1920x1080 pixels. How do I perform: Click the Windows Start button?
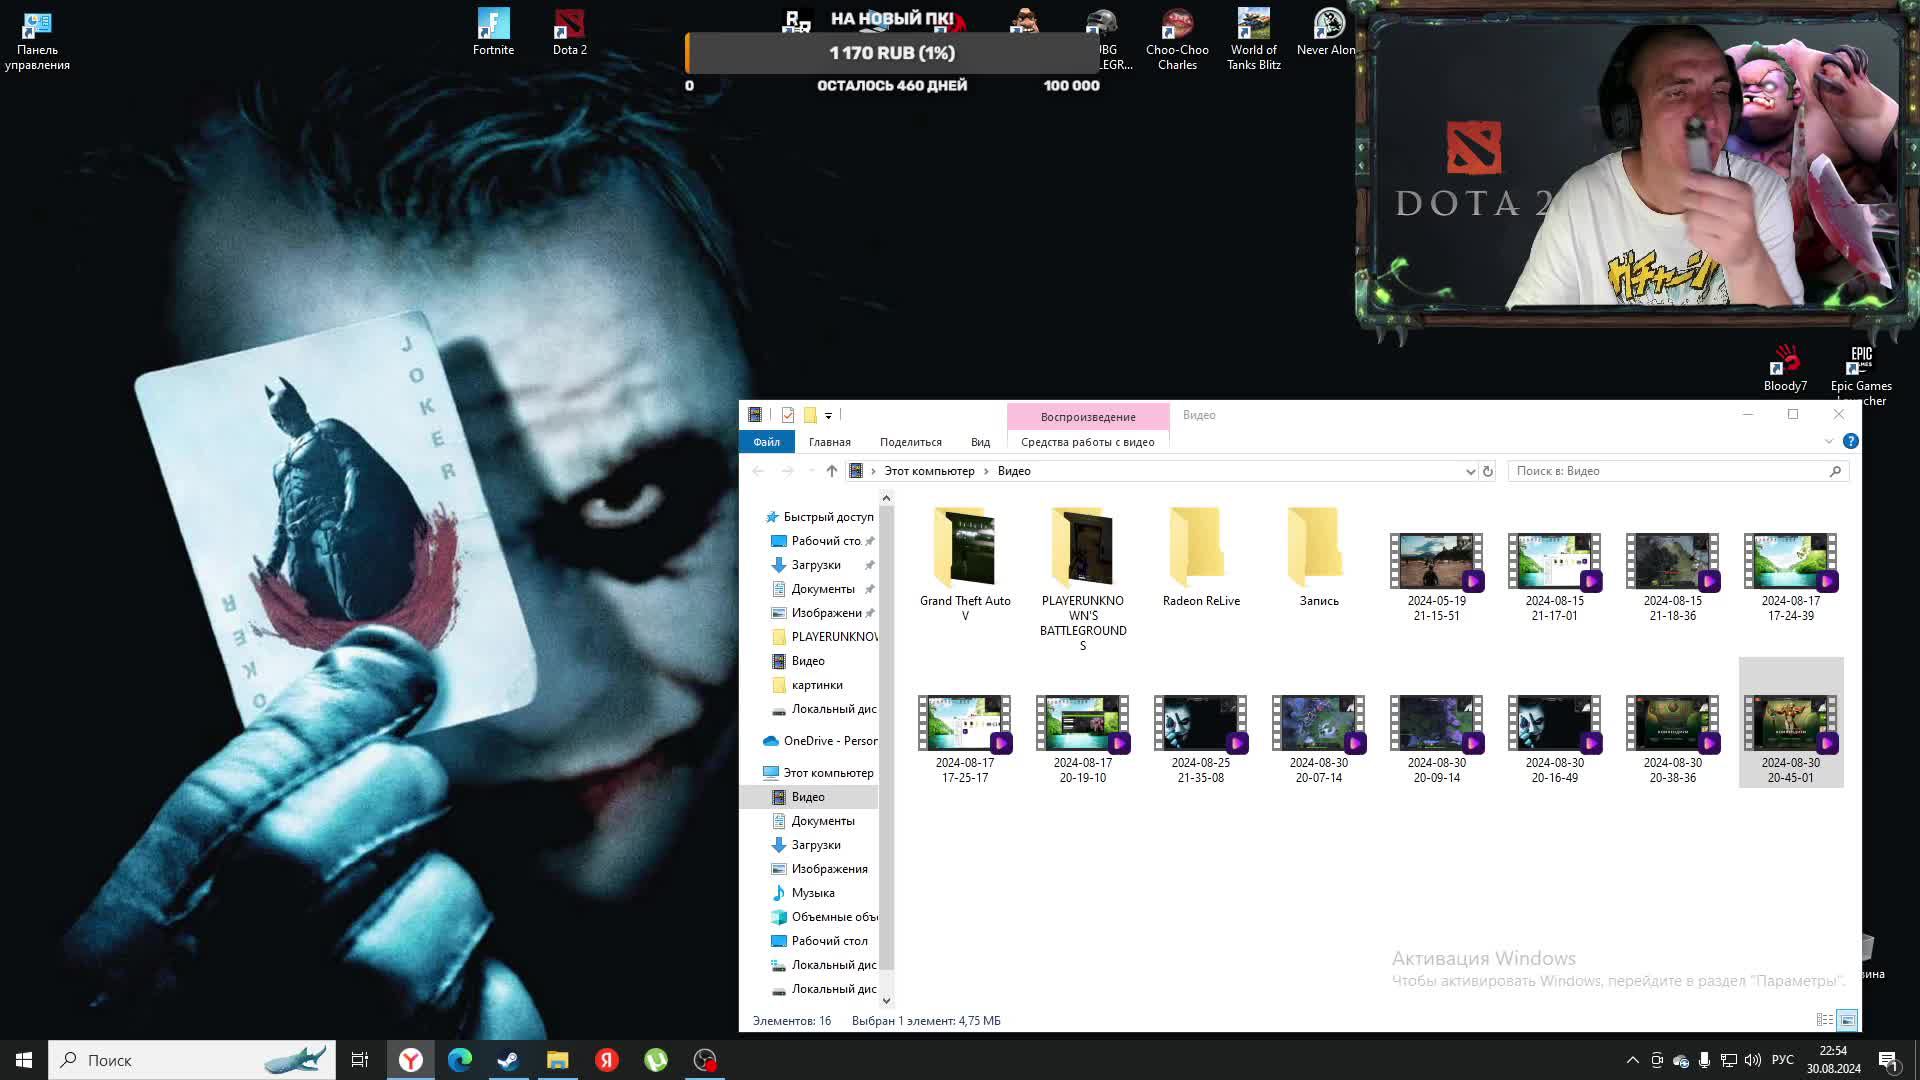click(x=24, y=1060)
